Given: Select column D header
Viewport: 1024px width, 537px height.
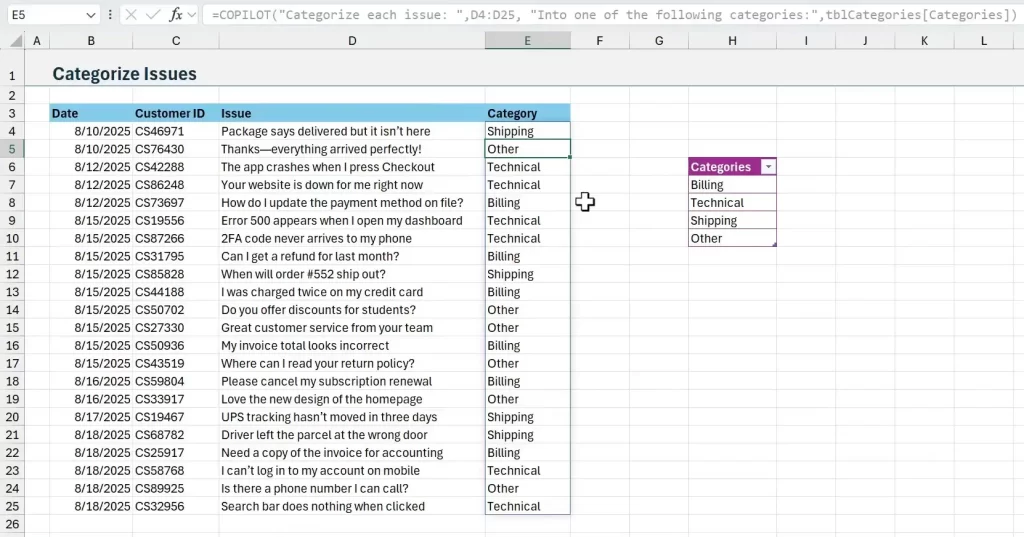Looking at the screenshot, I should [352, 41].
